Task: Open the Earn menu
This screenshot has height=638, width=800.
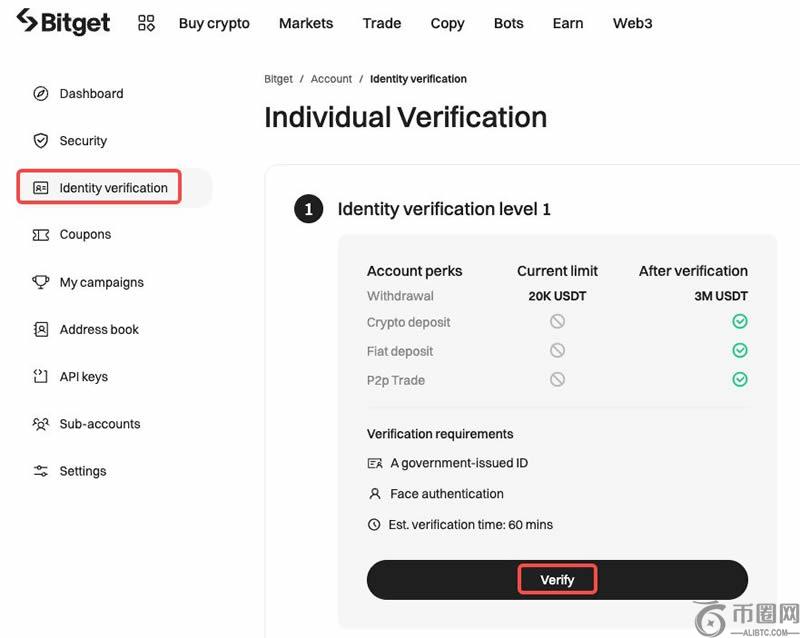Action: 568,23
